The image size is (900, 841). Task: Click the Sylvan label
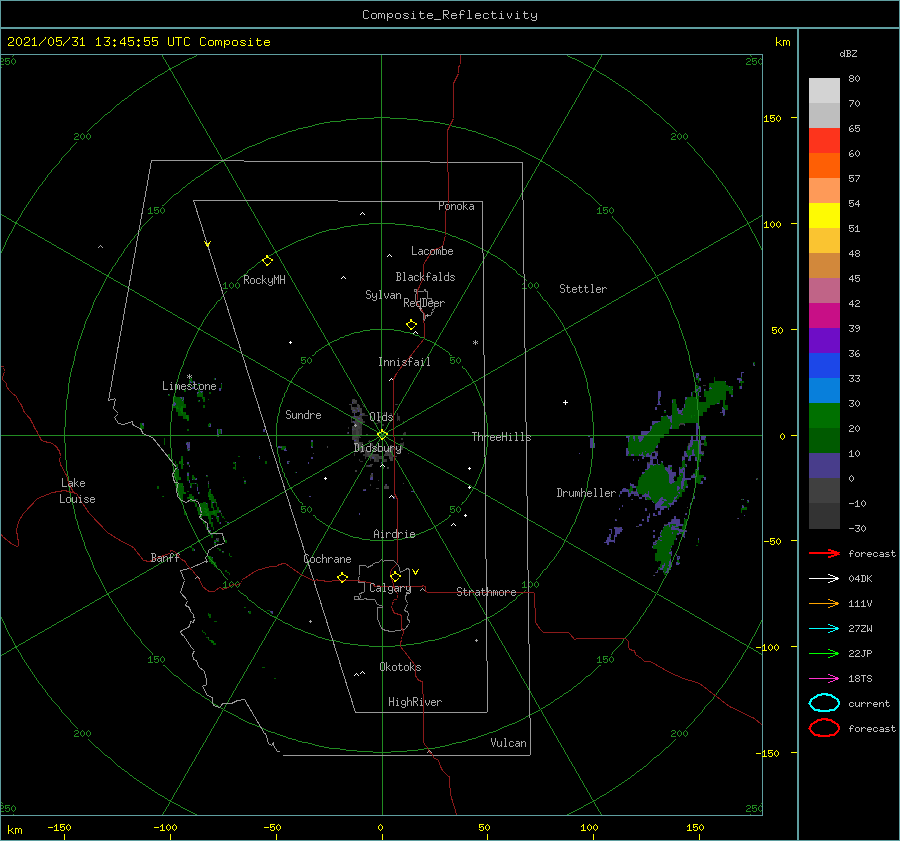383,295
